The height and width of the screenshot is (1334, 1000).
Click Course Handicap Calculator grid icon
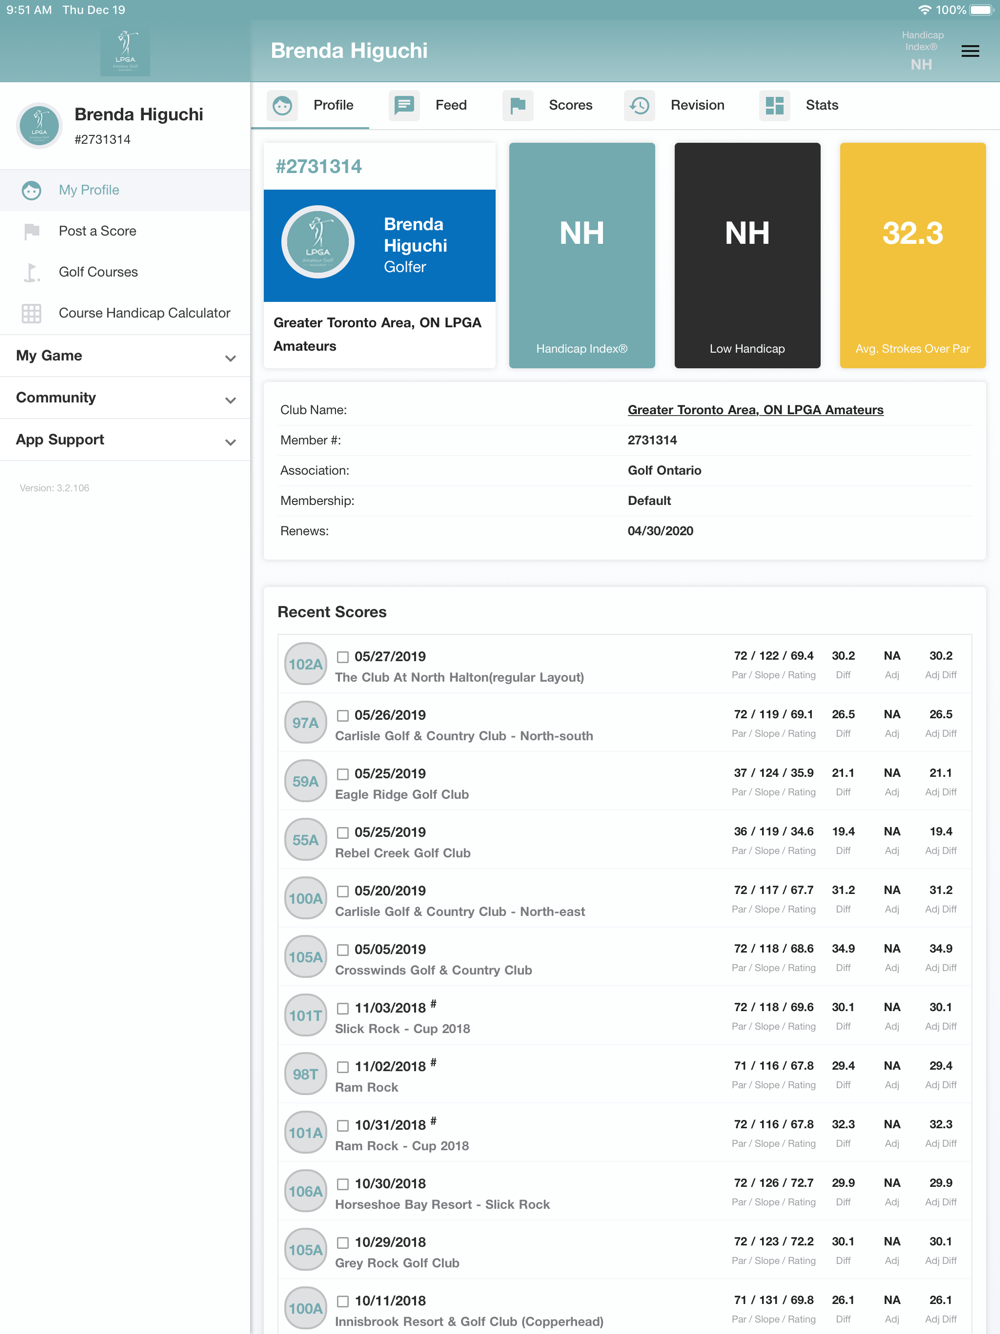click(x=32, y=313)
